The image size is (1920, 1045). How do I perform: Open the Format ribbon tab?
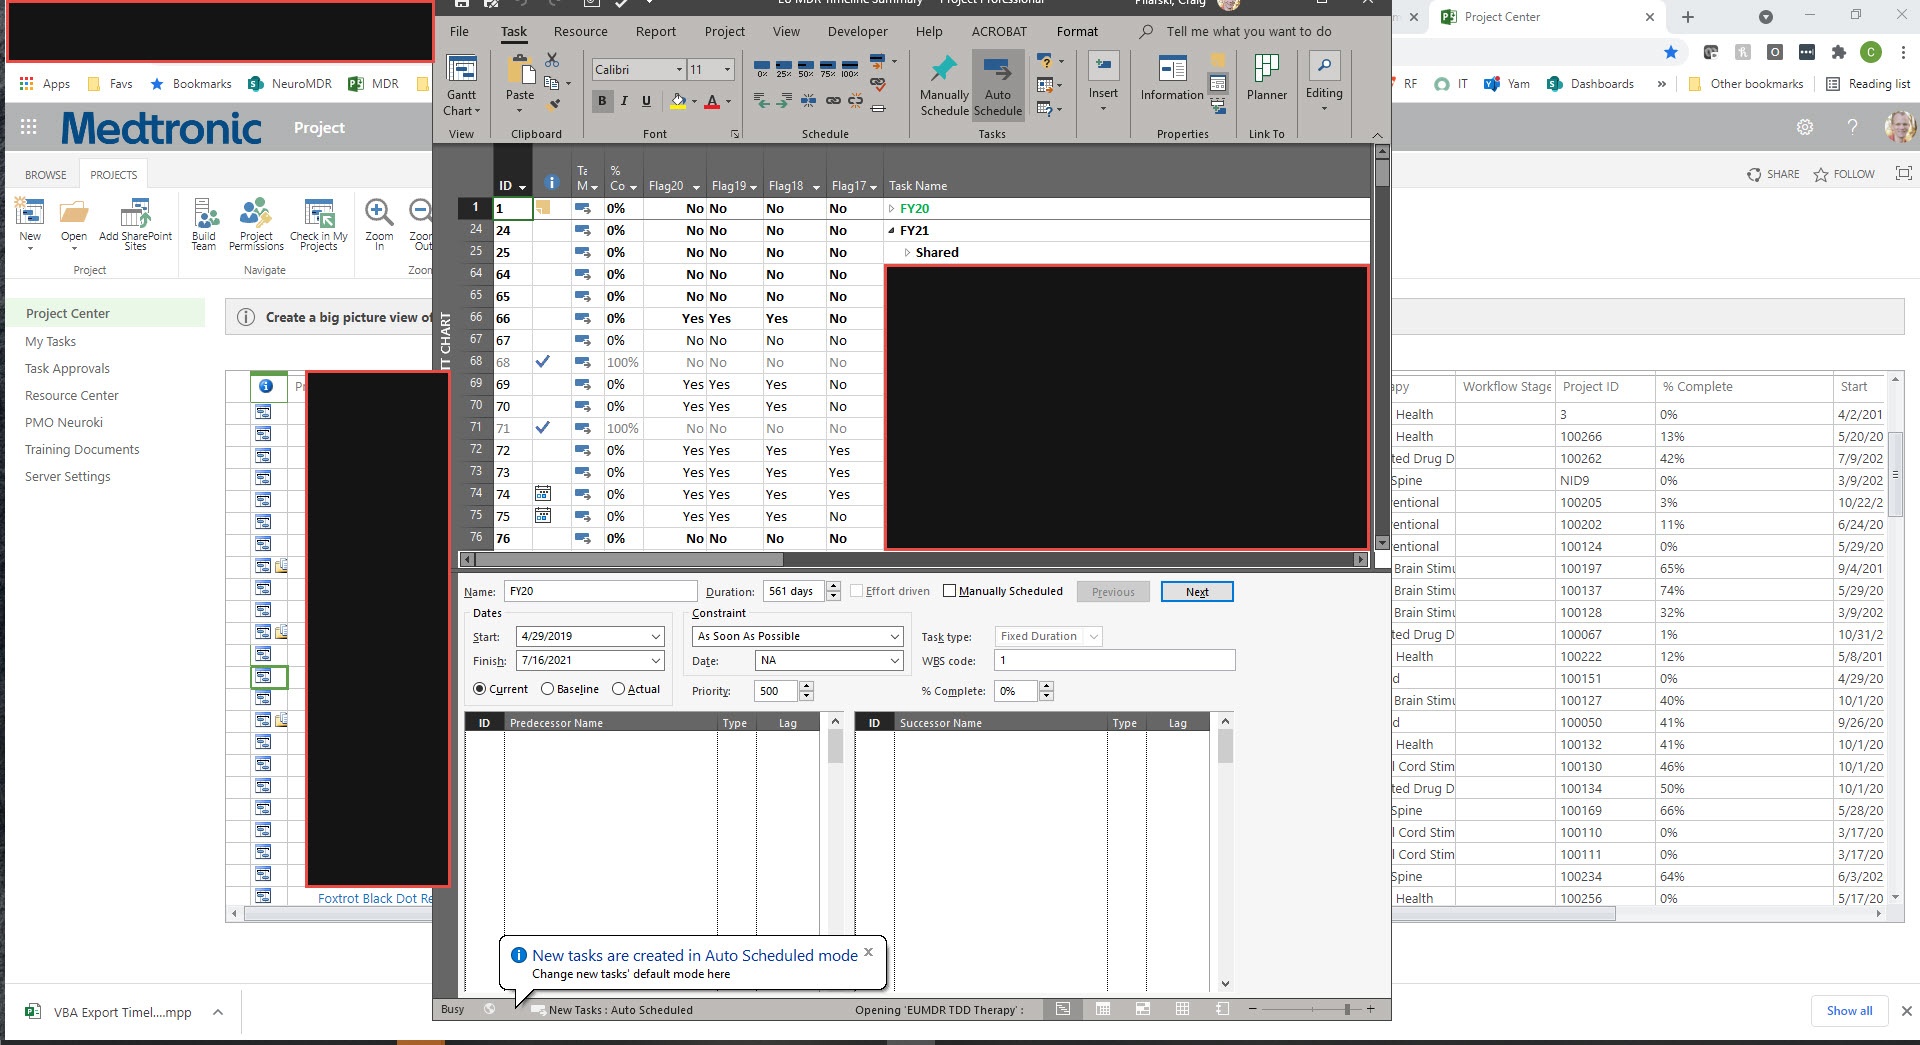pyautogui.click(x=1077, y=31)
